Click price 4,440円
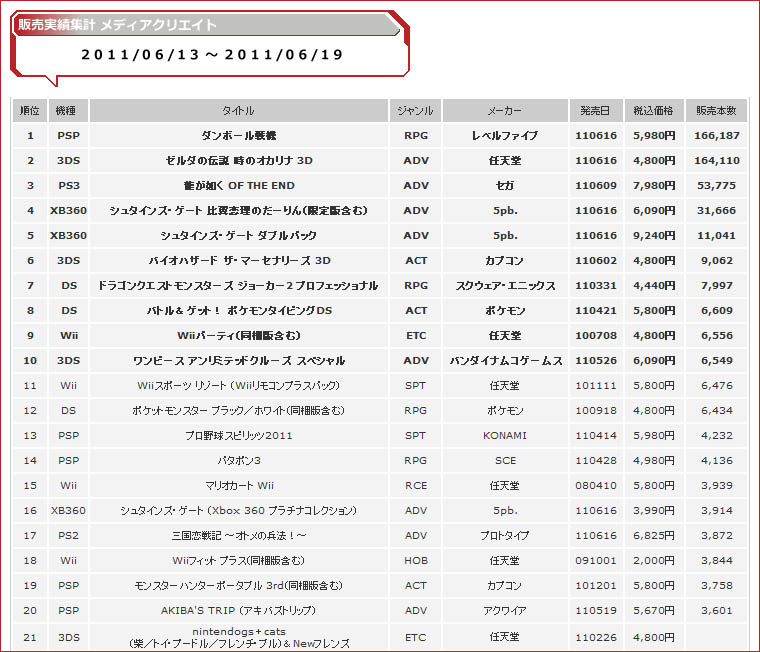The height and width of the screenshot is (652, 760). point(654,286)
